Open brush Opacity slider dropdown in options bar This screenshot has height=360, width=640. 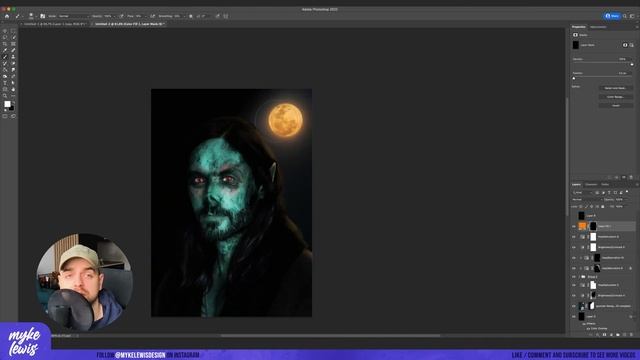114,16
